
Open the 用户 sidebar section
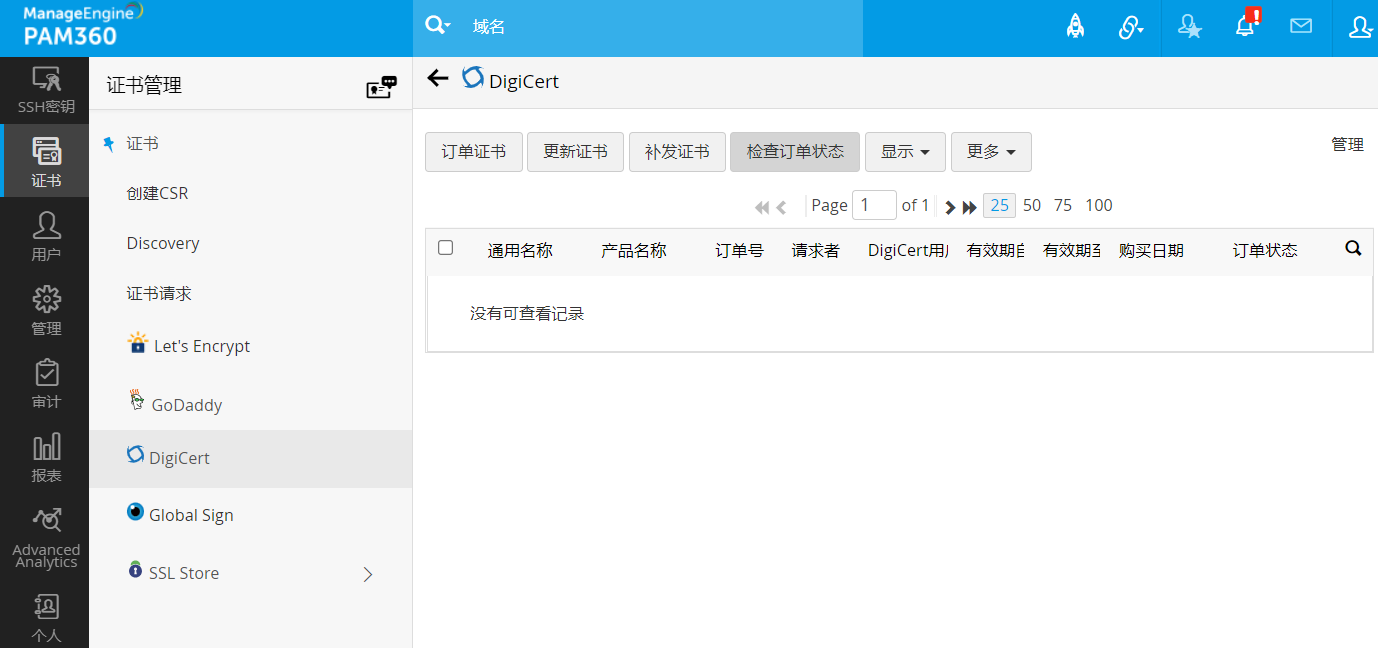[46, 235]
